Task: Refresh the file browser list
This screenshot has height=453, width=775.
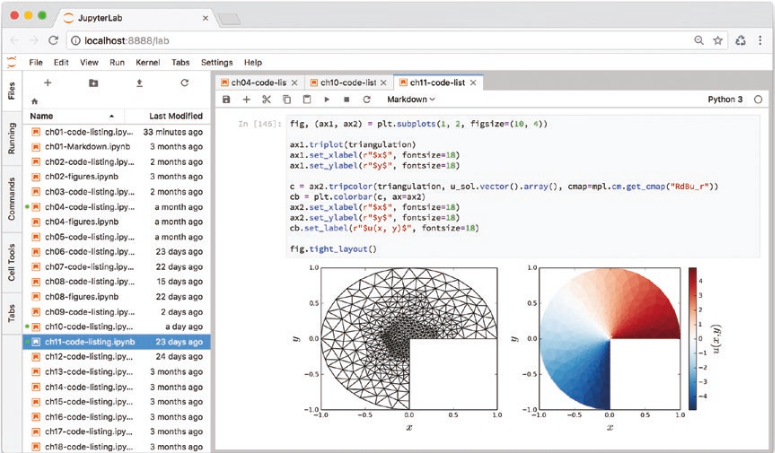Action: click(x=184, y=83)
